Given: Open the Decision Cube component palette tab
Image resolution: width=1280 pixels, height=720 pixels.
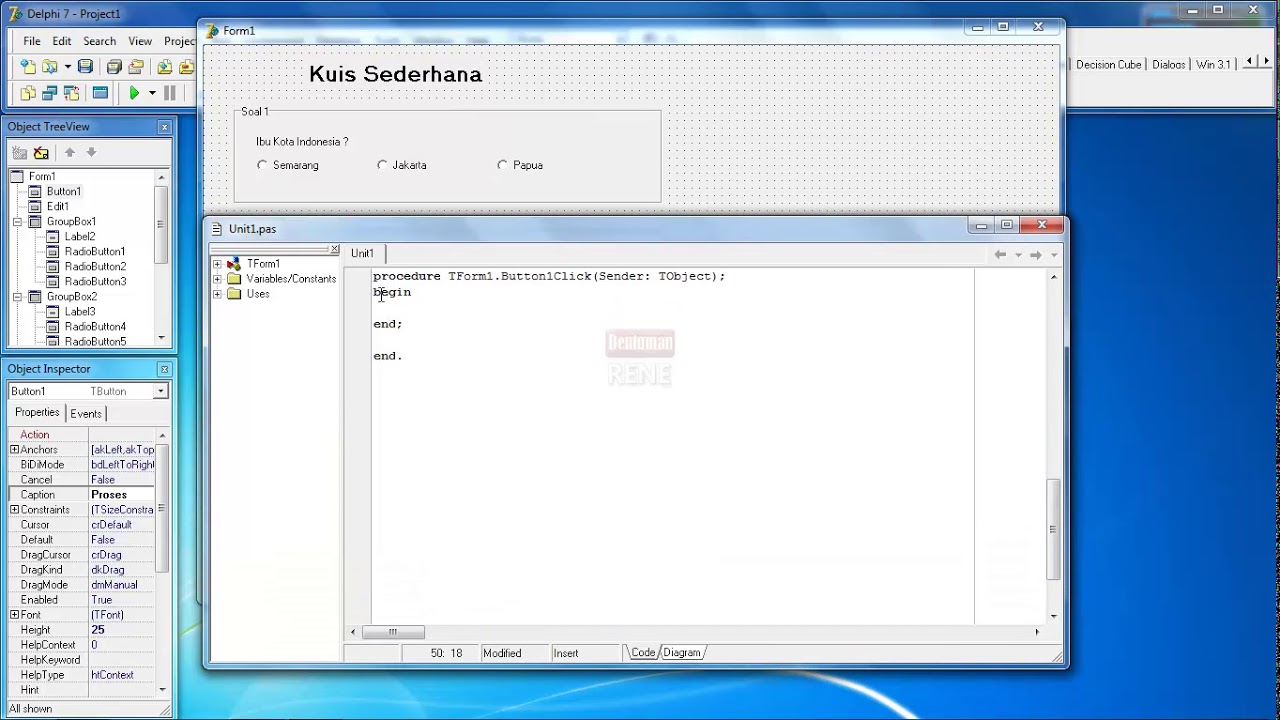Looking at the screenshot, I should 1108,64.
